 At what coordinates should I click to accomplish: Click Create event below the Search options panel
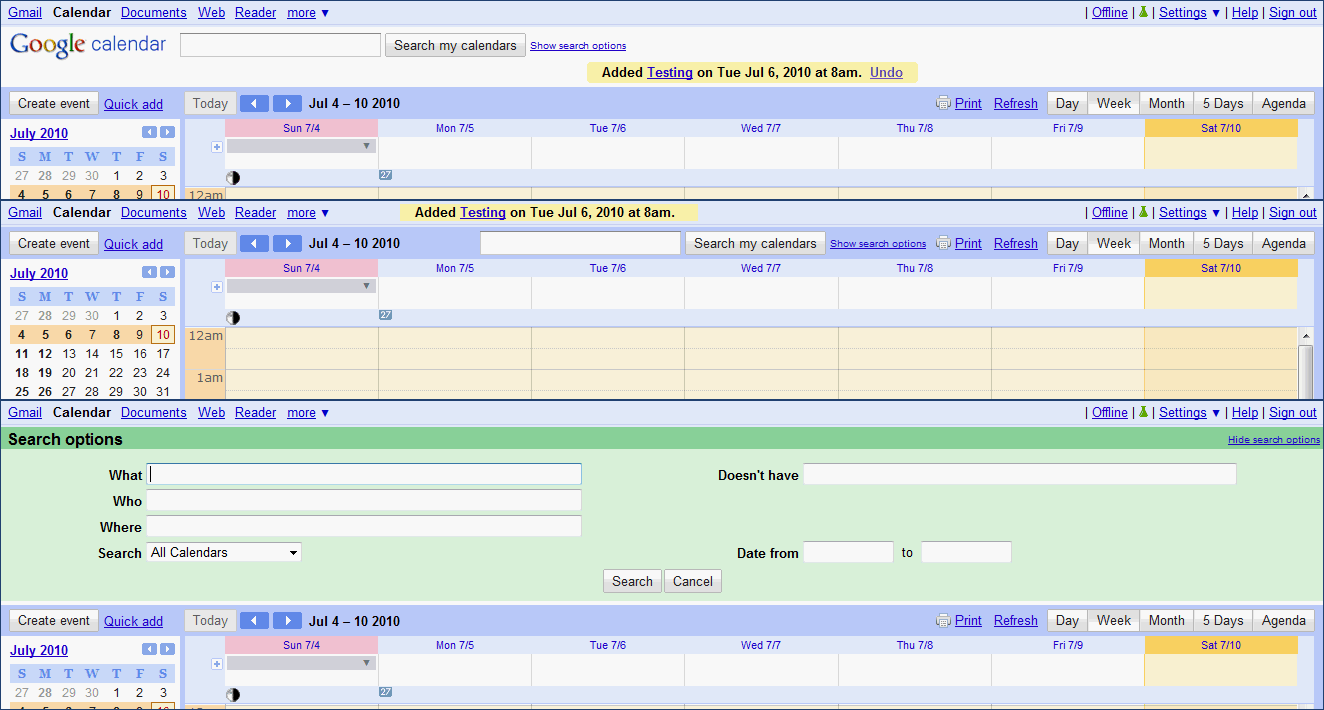54,620
